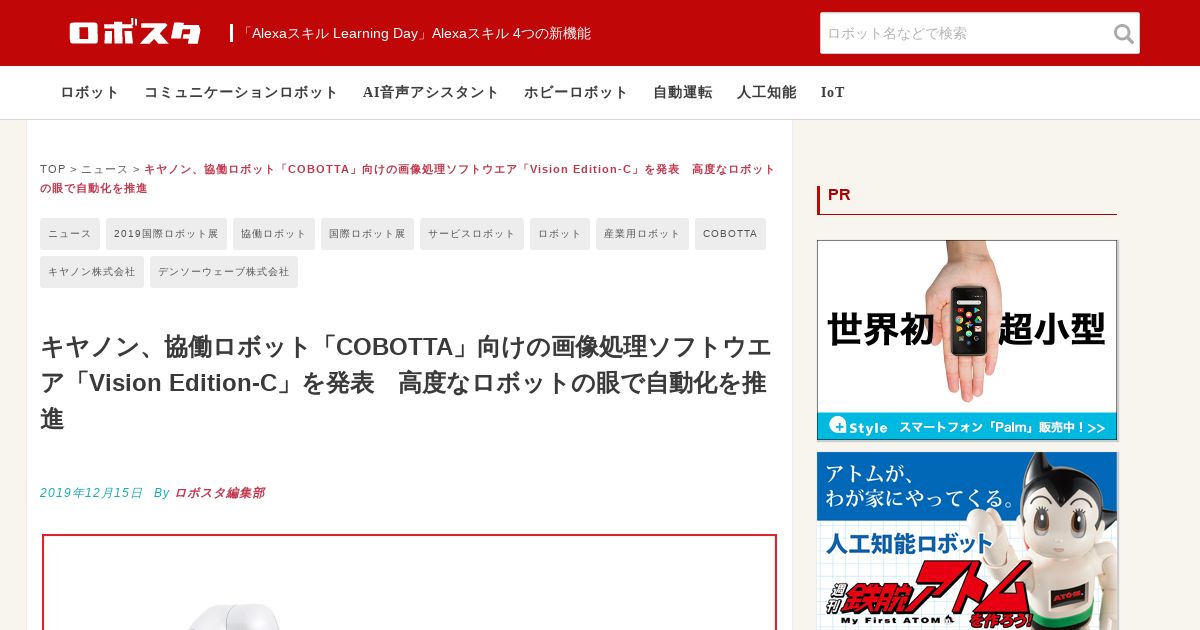Select the 協働ロボット tag
Image resolution: width=1200 pixels, height=630 pixels.
pos(274,234)
